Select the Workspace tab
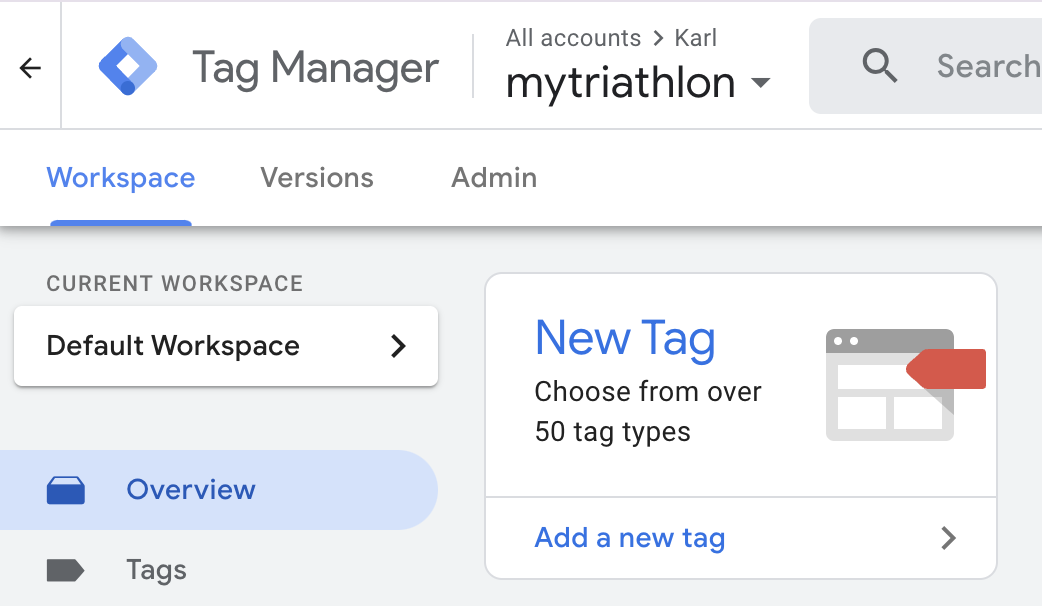The width and height of the screenshot is (1042, 606). tap(121, 178)
